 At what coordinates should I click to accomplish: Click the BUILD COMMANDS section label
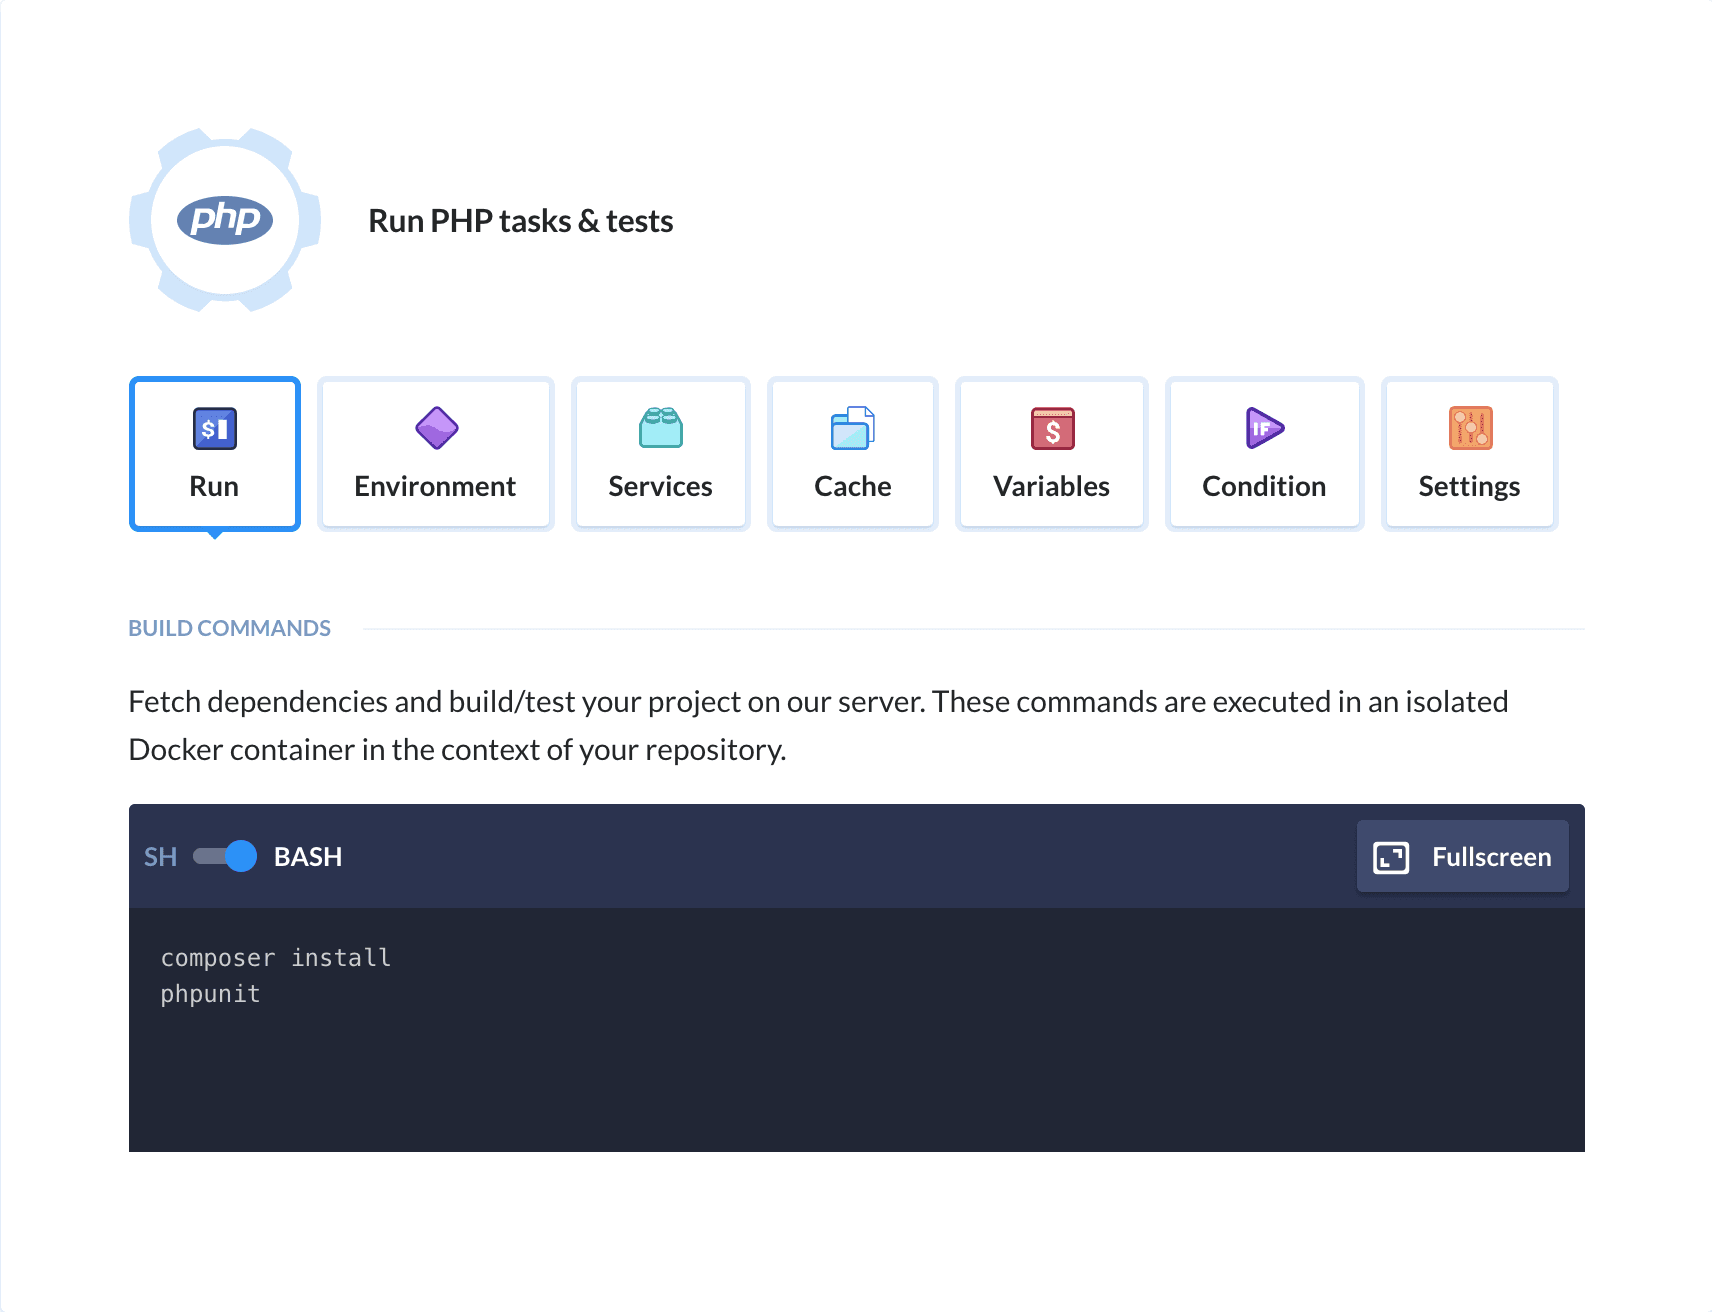coord(229,627)
